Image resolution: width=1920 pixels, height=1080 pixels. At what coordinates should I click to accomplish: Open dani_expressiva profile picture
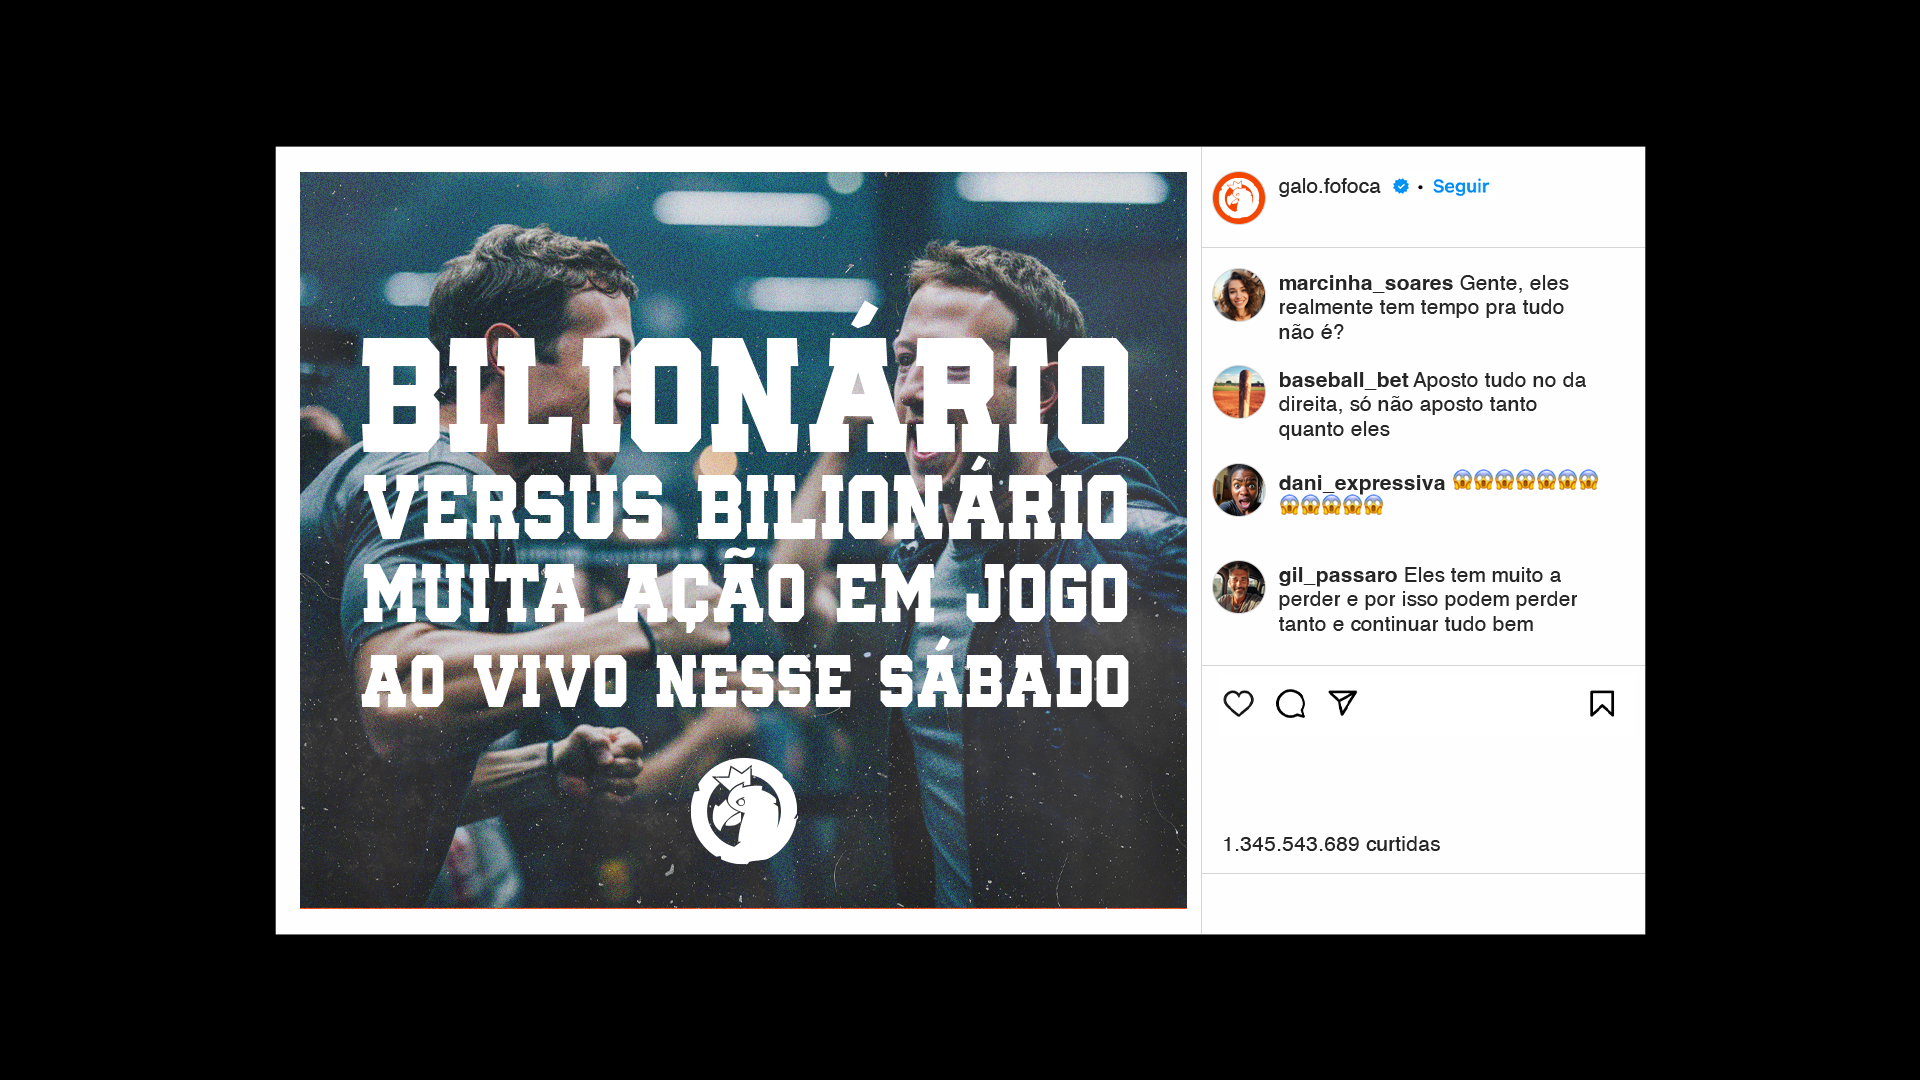tap(1239, 490)
